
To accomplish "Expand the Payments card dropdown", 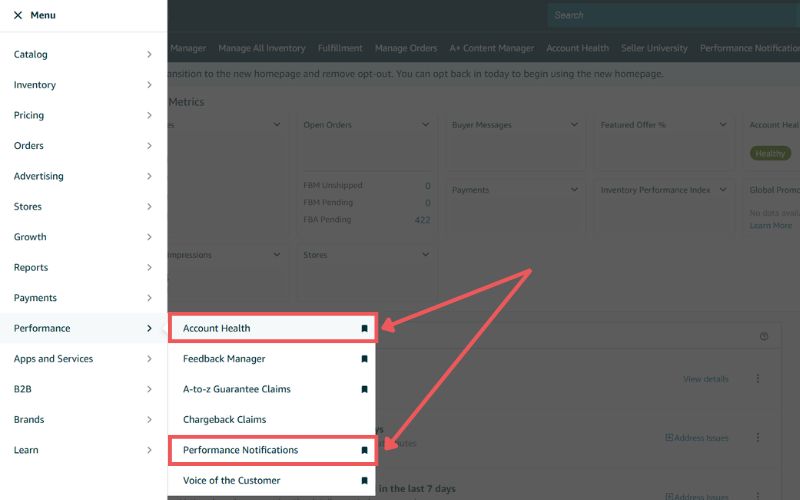I will tap(574, 190).
